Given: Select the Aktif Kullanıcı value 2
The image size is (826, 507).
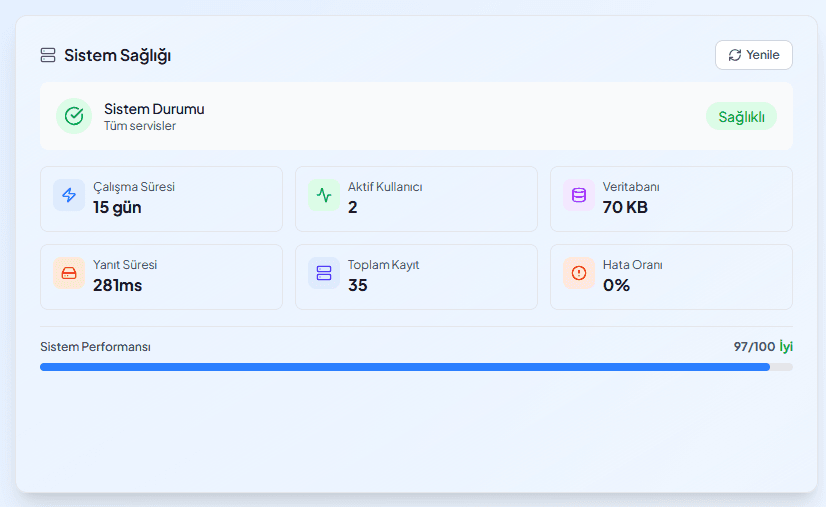Looking at the screenshot, I should (353, 208).
